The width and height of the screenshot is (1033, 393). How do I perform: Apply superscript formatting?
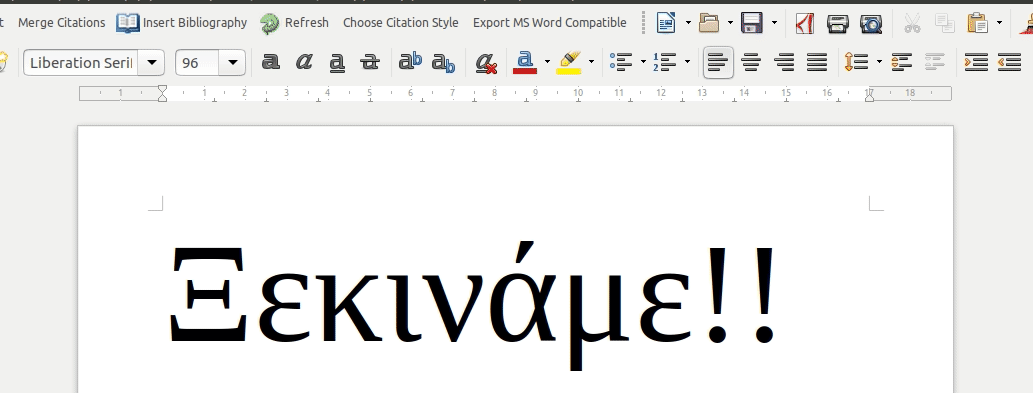tap(410, 62)
